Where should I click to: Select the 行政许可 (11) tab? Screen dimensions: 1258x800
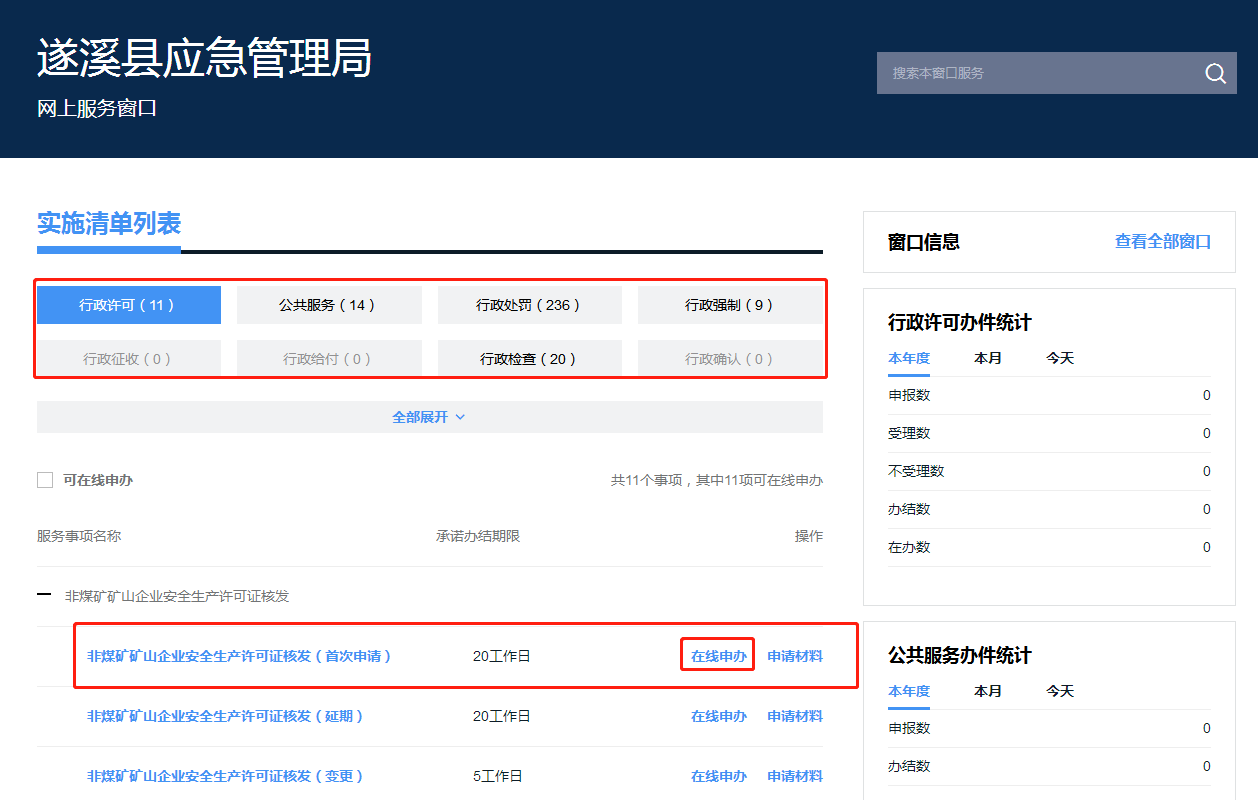click(128, 305)
